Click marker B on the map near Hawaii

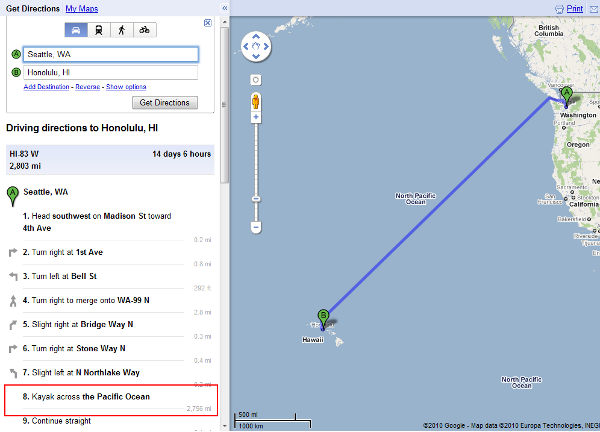pos(323,319)
